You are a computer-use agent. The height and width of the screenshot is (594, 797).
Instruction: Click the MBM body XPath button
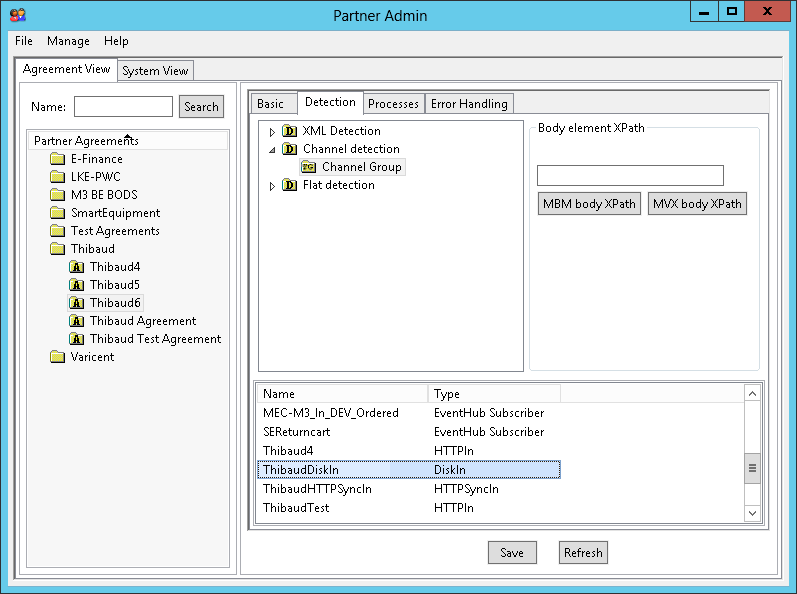click(x=589, y=204)
